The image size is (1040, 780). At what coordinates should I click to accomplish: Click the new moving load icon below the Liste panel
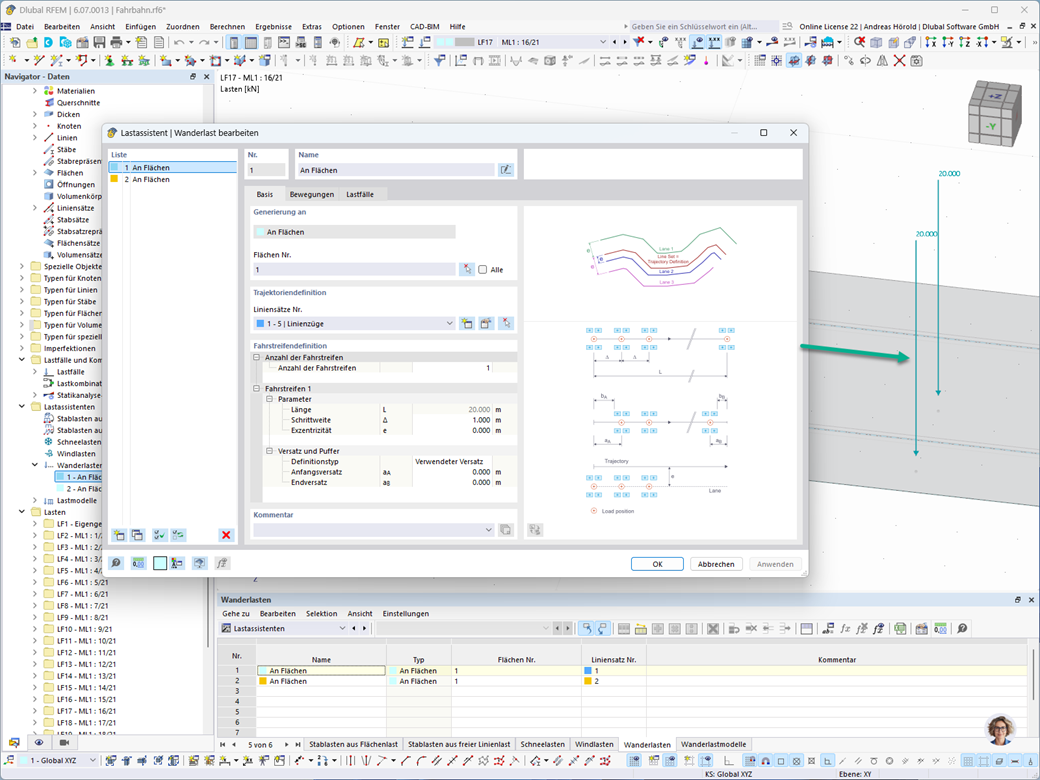click(x=119, y=535)
